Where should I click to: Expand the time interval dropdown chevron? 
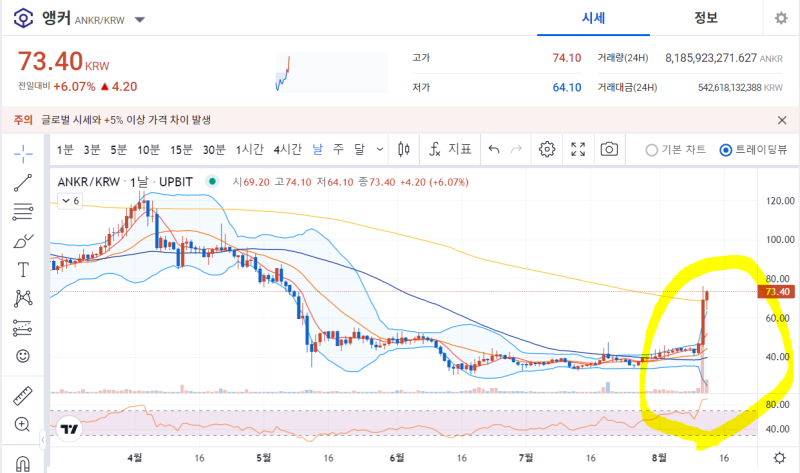click(x=380, y=150)
